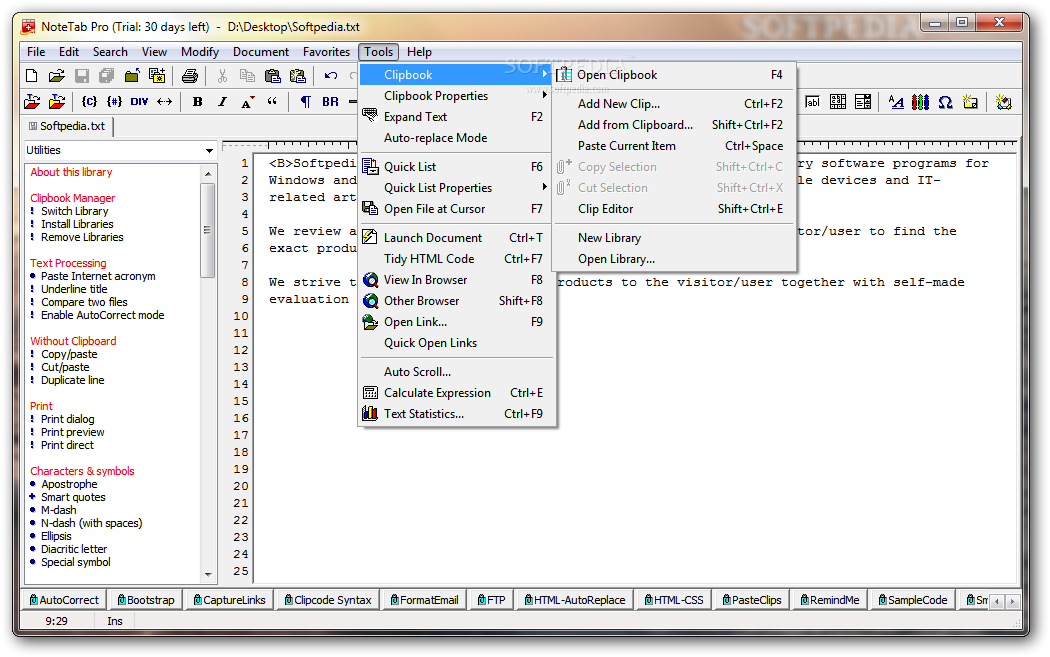Select New Library in submenu
Image resolution: width=1050 pixels, height=657 pixels.
674,238
